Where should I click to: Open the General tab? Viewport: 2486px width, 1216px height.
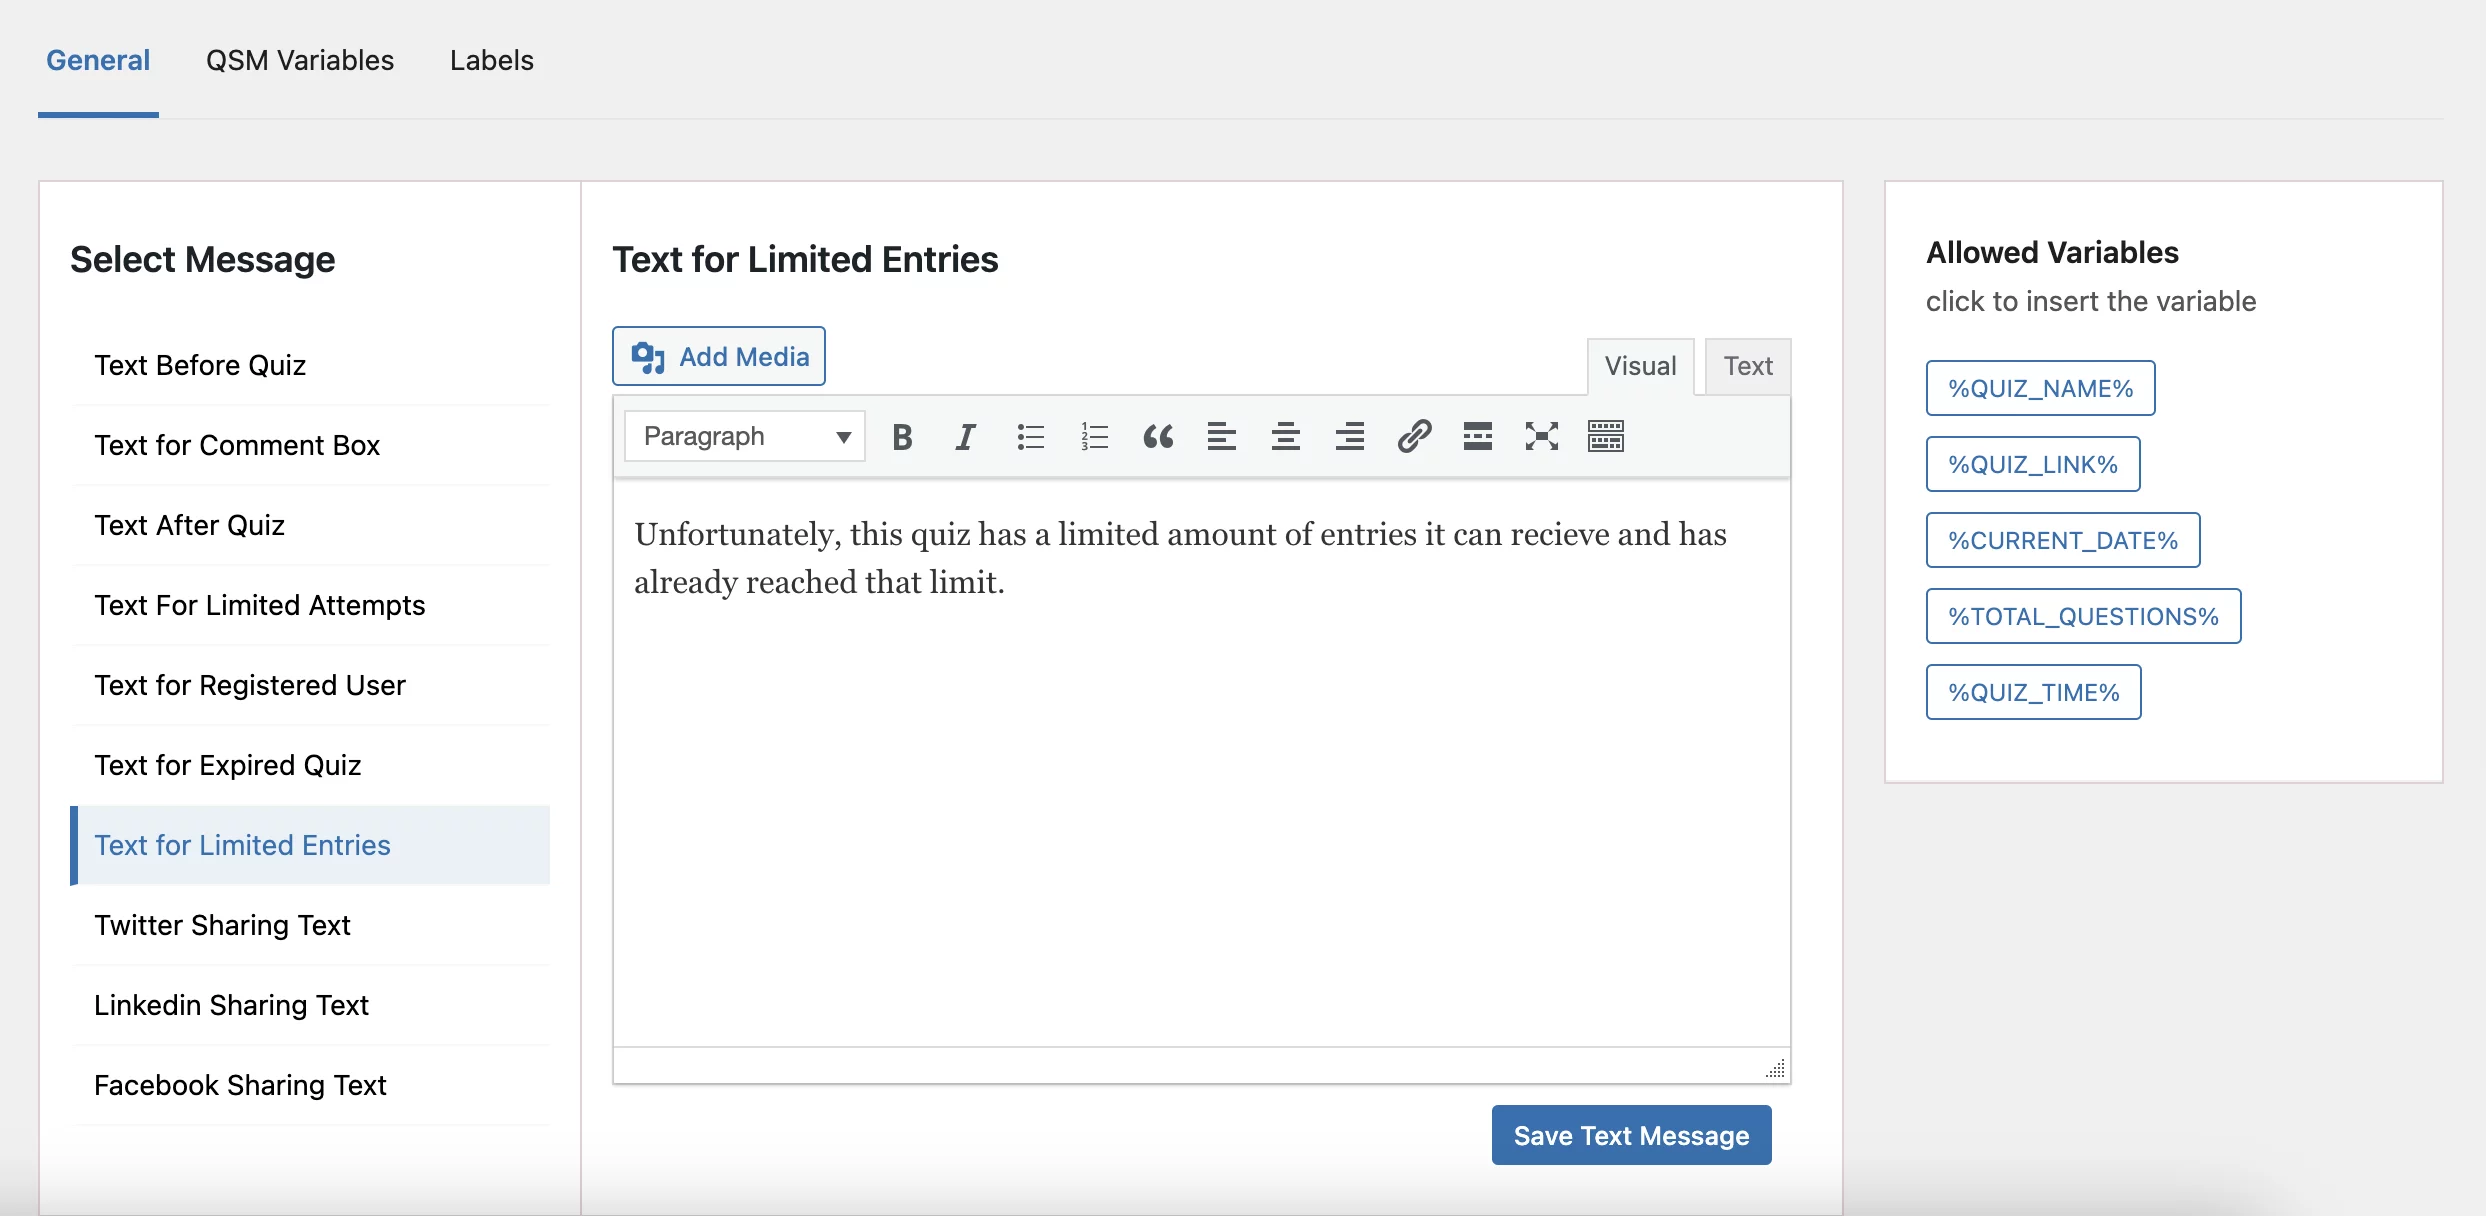98,60
